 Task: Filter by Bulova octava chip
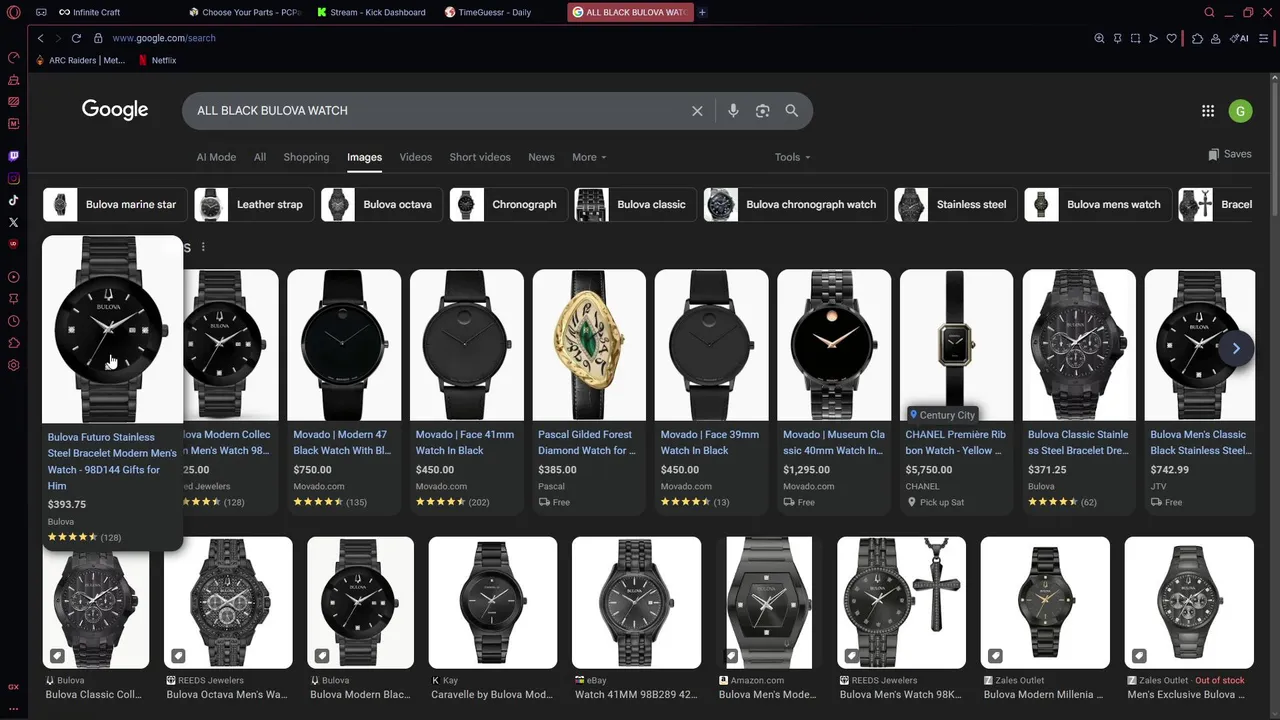[x=381, y=205]
